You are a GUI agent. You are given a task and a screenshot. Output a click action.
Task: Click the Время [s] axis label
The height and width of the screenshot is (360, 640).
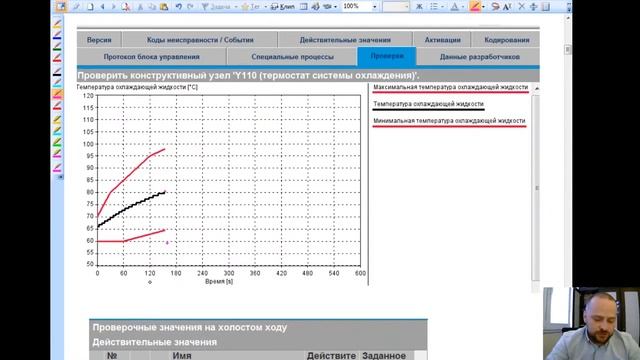click(219, 281)
